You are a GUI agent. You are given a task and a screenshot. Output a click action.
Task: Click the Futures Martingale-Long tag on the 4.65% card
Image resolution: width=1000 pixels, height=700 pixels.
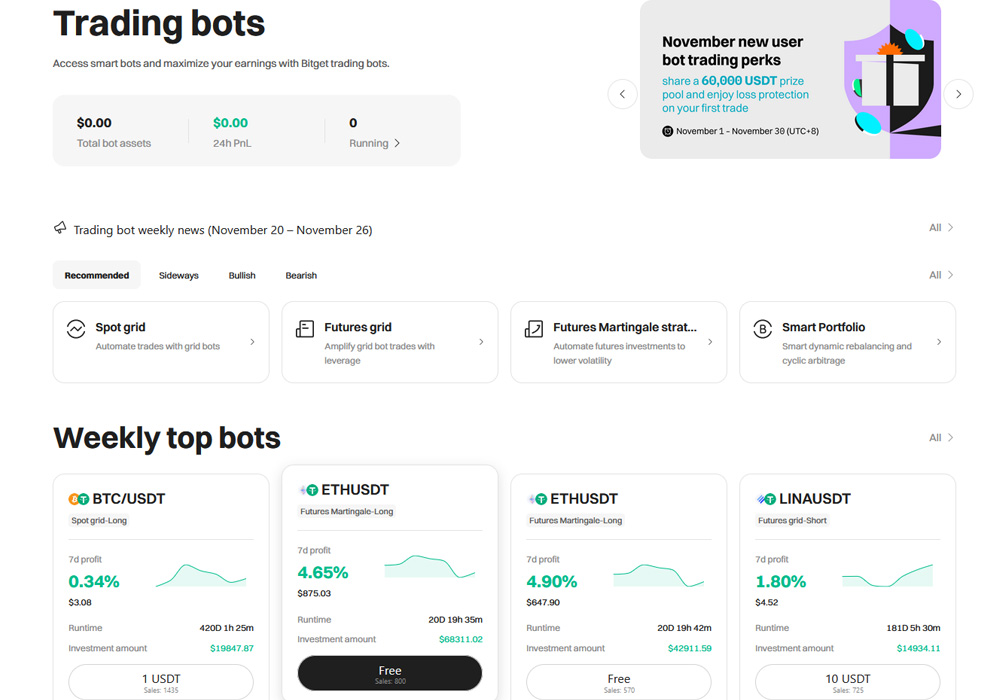[x=346, y=512]
